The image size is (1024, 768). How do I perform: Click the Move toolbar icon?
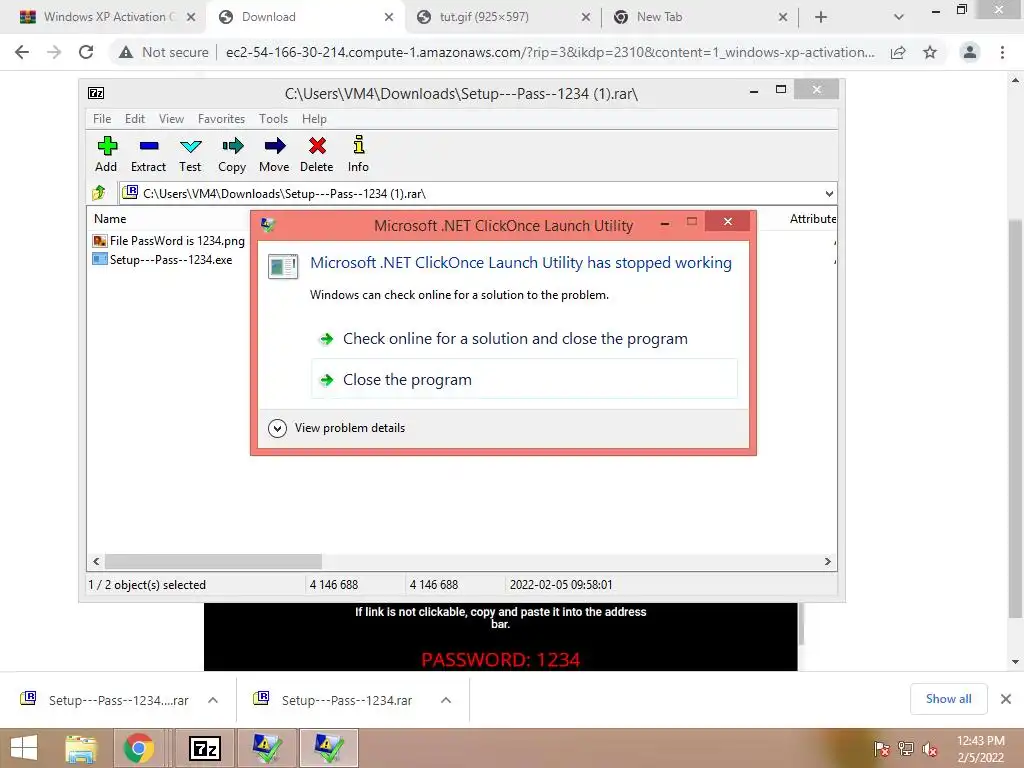pos(274,146)
